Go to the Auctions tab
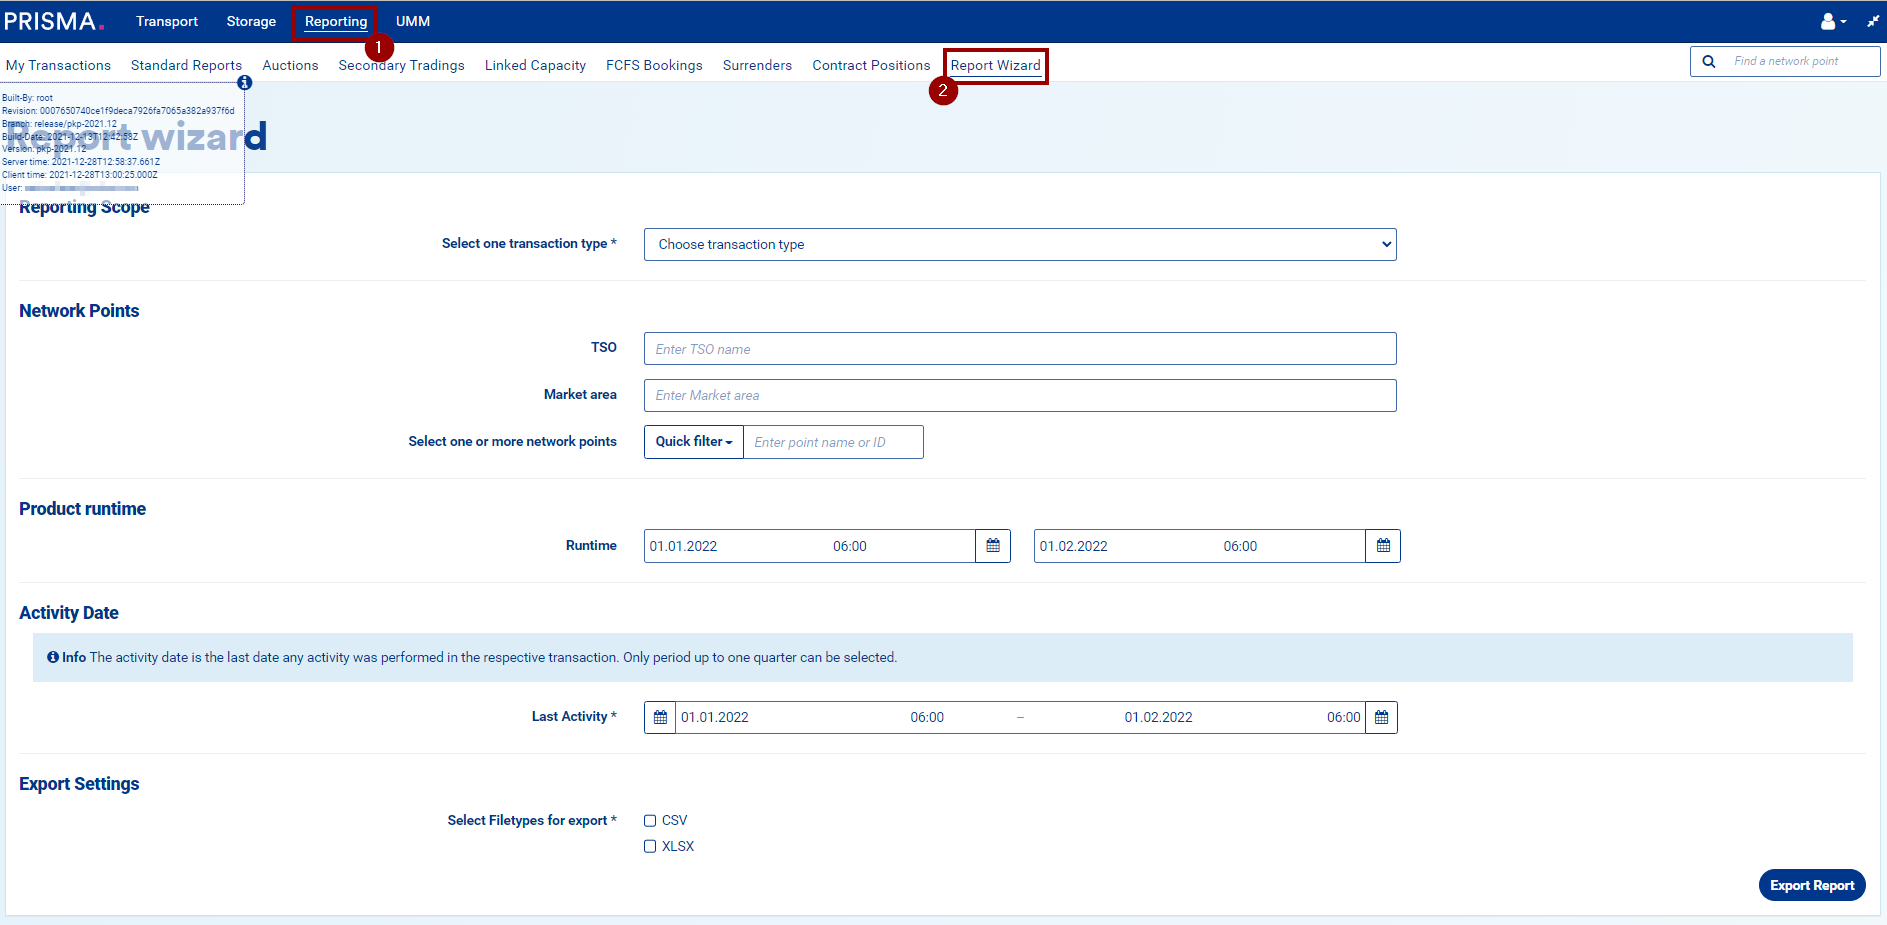Viewport: 1887px width, 925px height. 290,65
